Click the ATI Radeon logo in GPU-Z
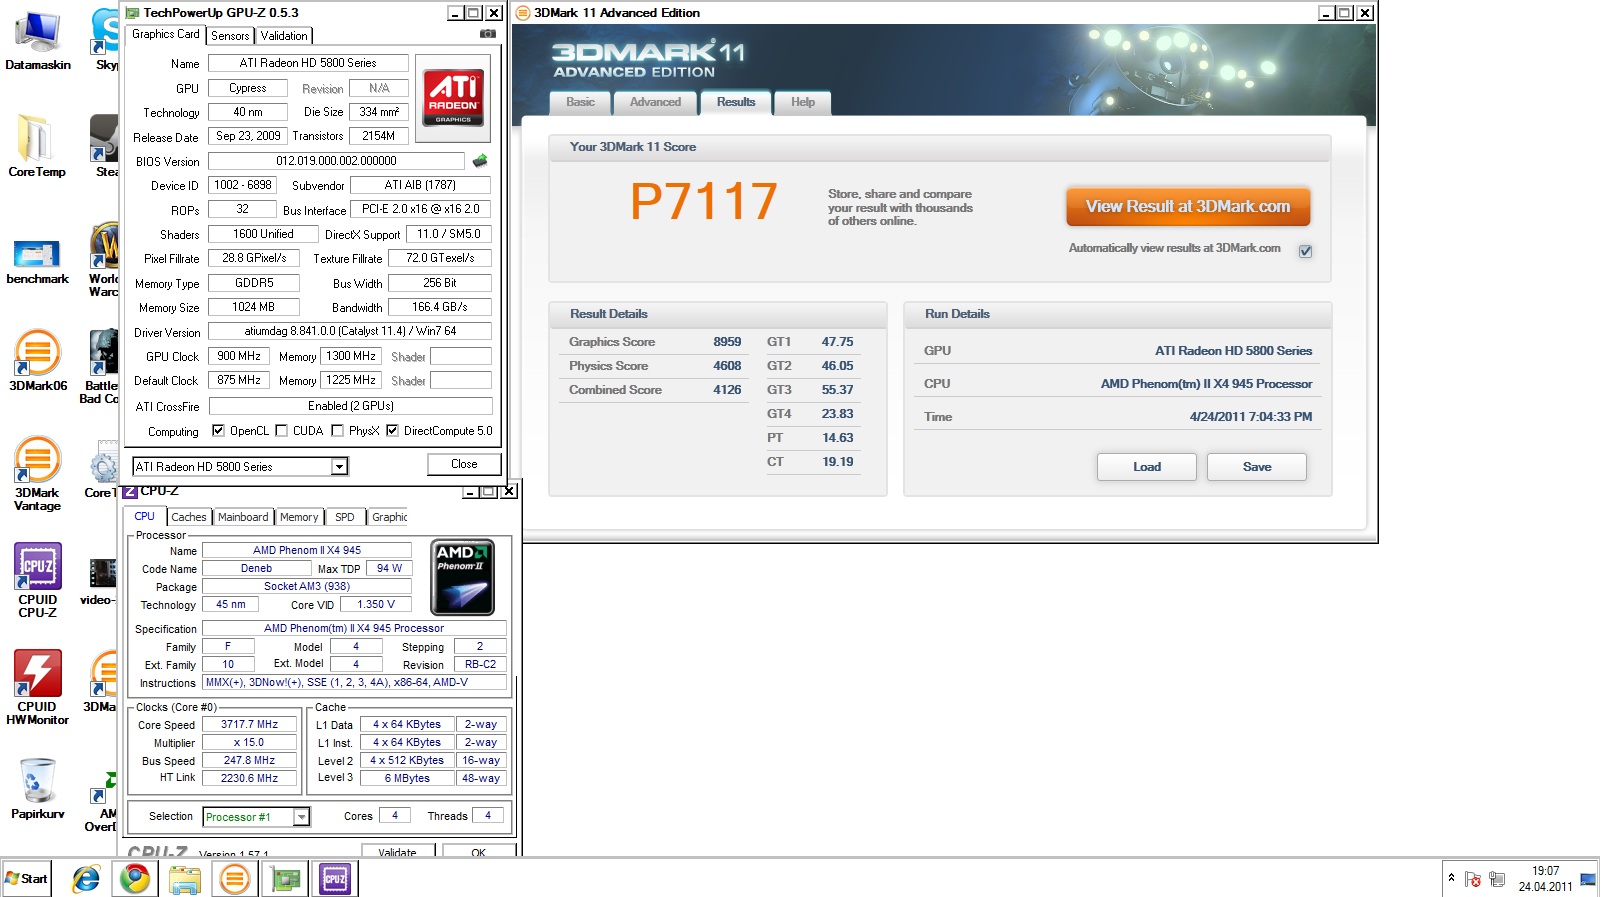Image resolution: width=1602 pixels, height=897 pixels. coord(453,97)
